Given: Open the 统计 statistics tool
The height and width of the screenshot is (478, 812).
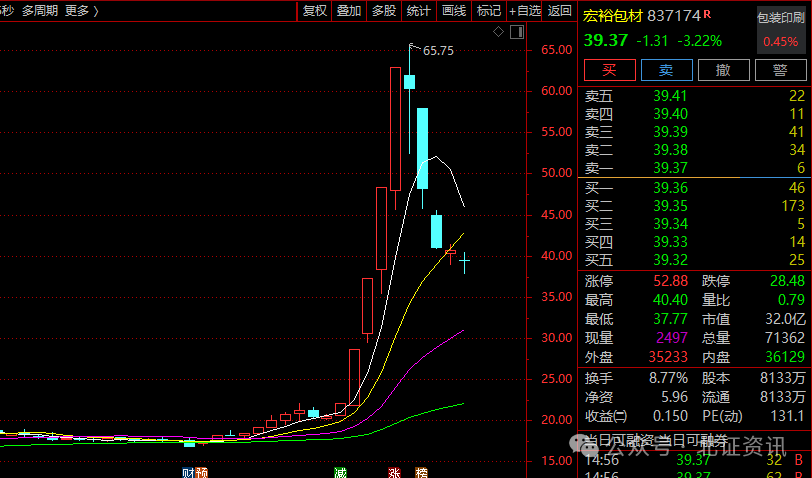Looking at the screenshot, I should click(418, 10).
